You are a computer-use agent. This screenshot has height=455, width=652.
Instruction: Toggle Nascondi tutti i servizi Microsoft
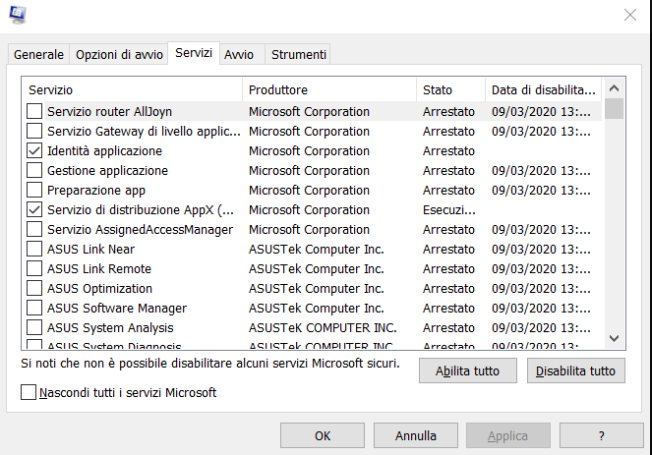pos(28,392)
